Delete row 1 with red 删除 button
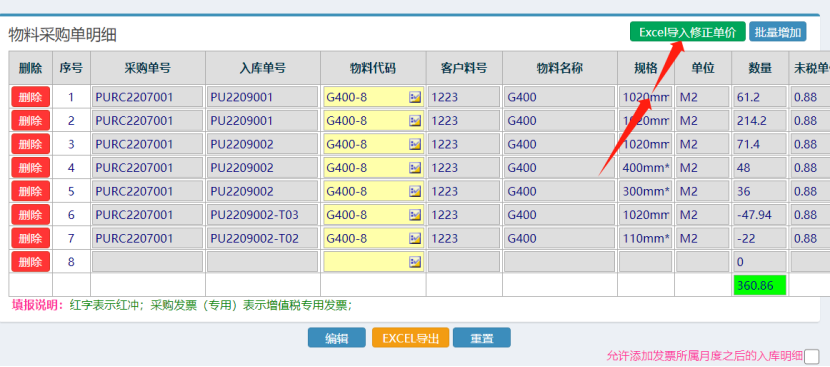This screenshot has width=830, height=367. pos(31,97)
